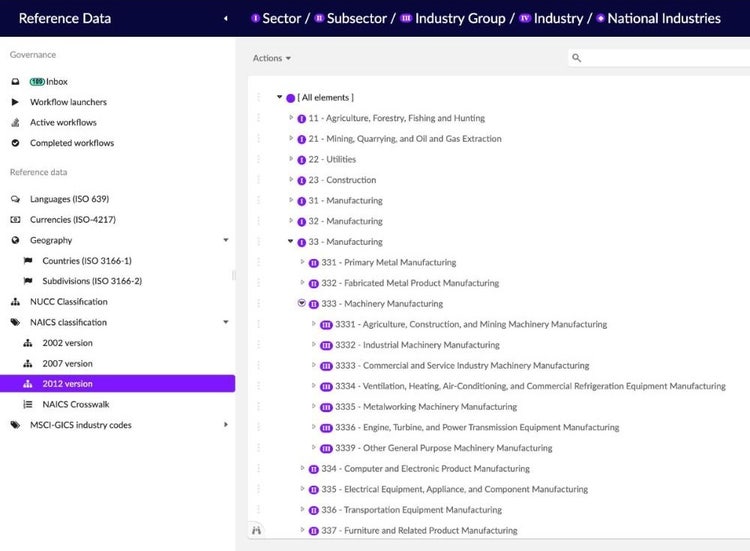Click the binoculars icon at bottom
This screenshot has width=750, height=551.
pyautogui.click(x=257, y=530)
